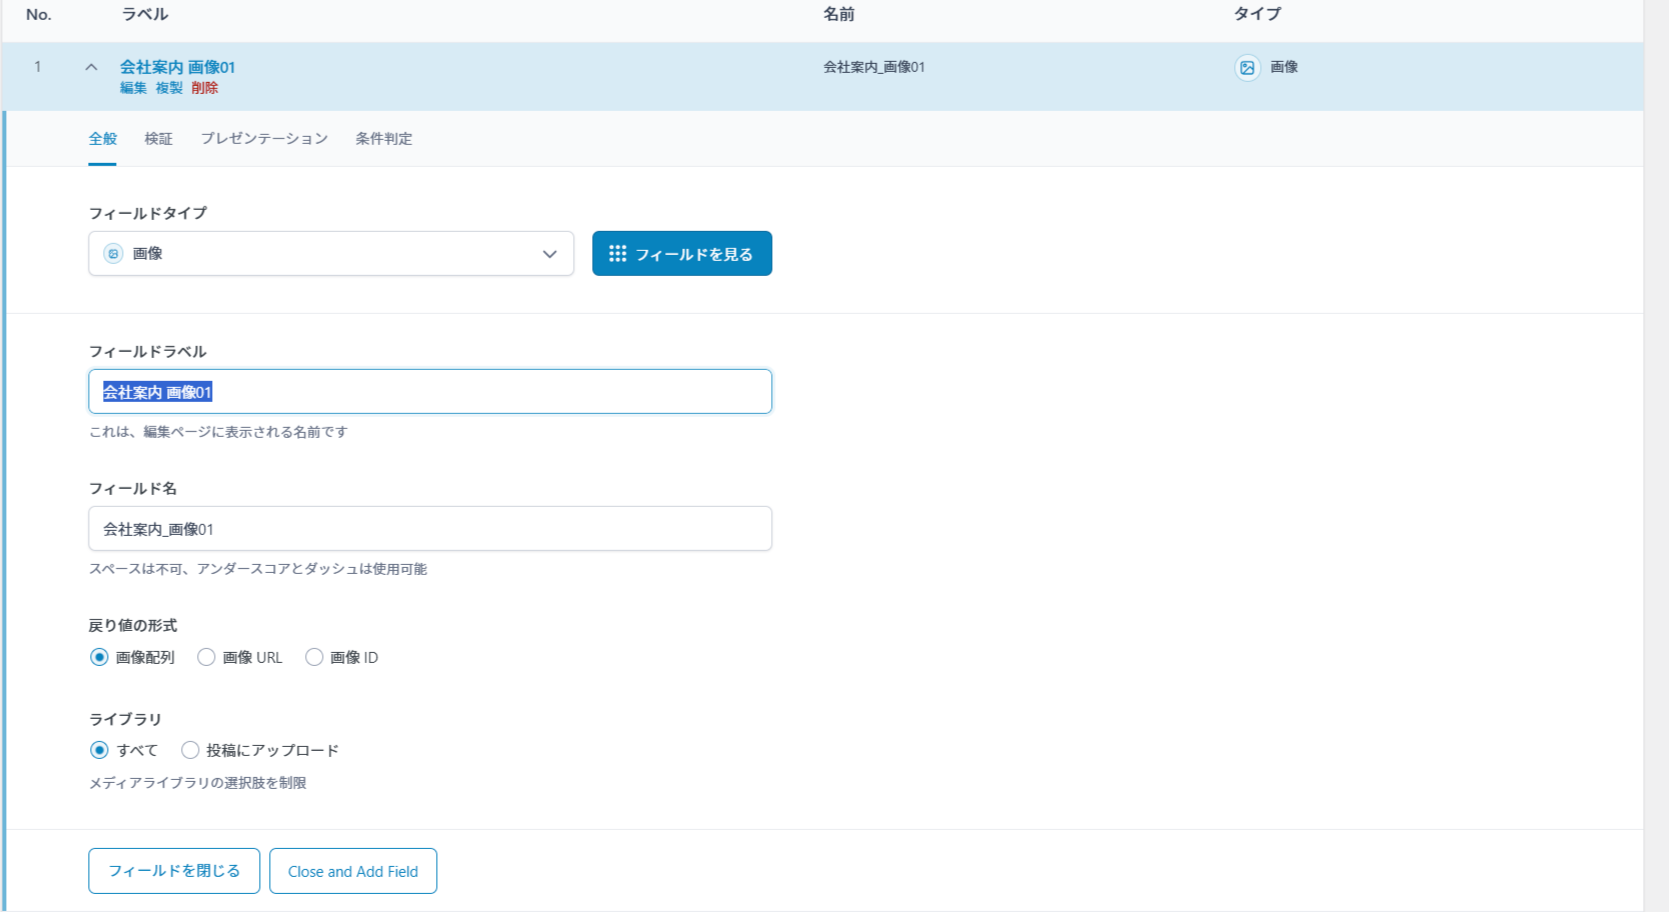Open the プレゼンテーション tab
This screenshot has width=1669, height=912.
point(264,139)
